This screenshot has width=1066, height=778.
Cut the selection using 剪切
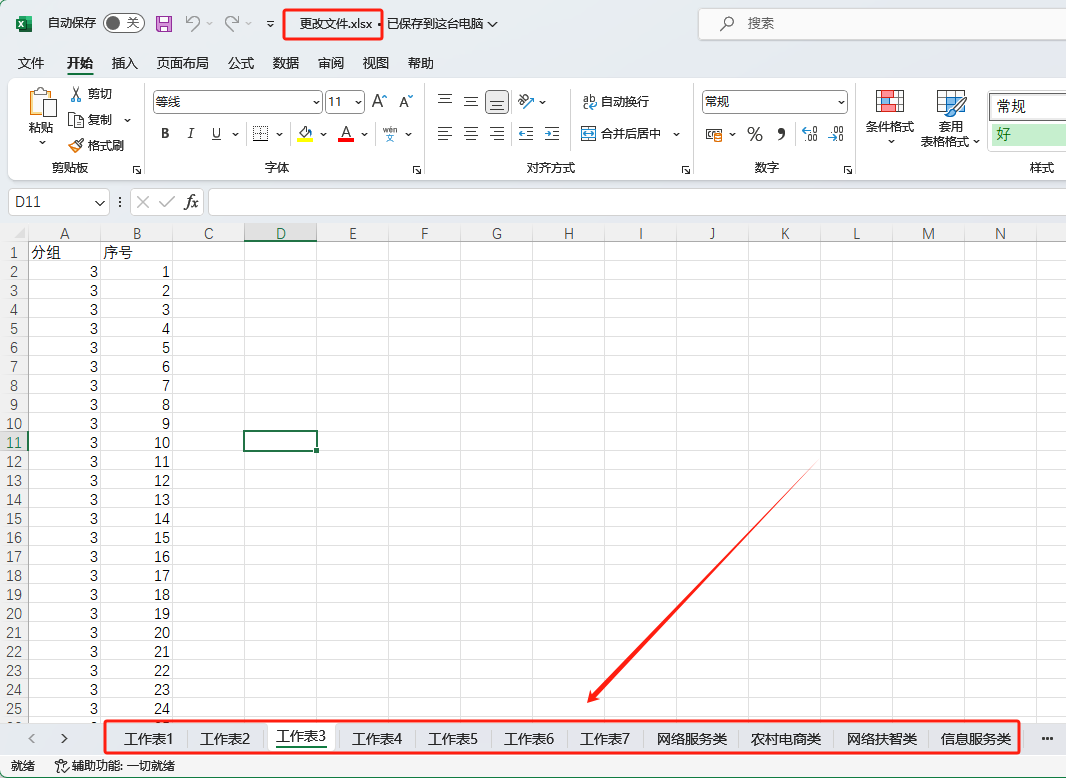point(97,93)
